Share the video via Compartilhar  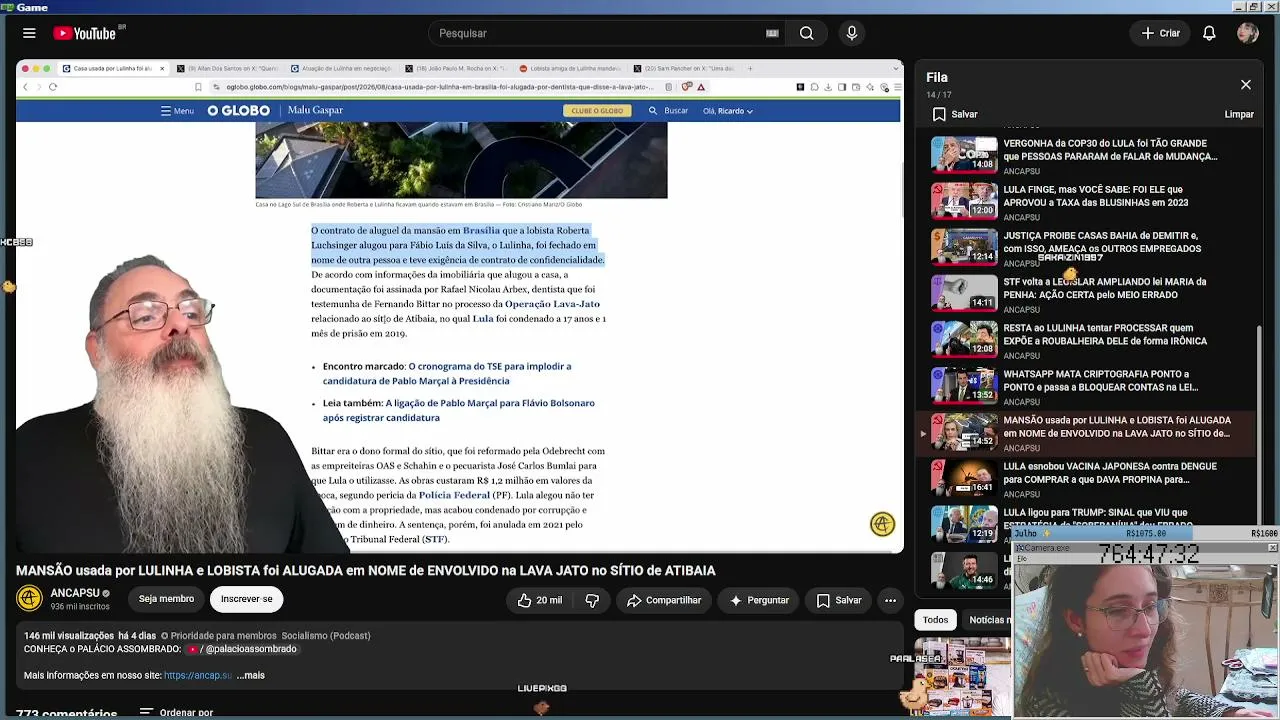tap(664, 600)
